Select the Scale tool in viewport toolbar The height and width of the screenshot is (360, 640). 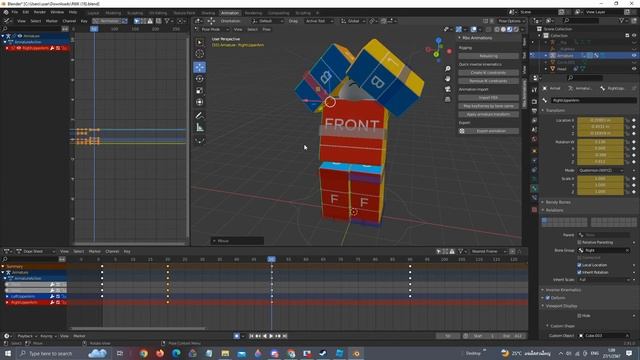pyautogui.click(x=199, y=90)
